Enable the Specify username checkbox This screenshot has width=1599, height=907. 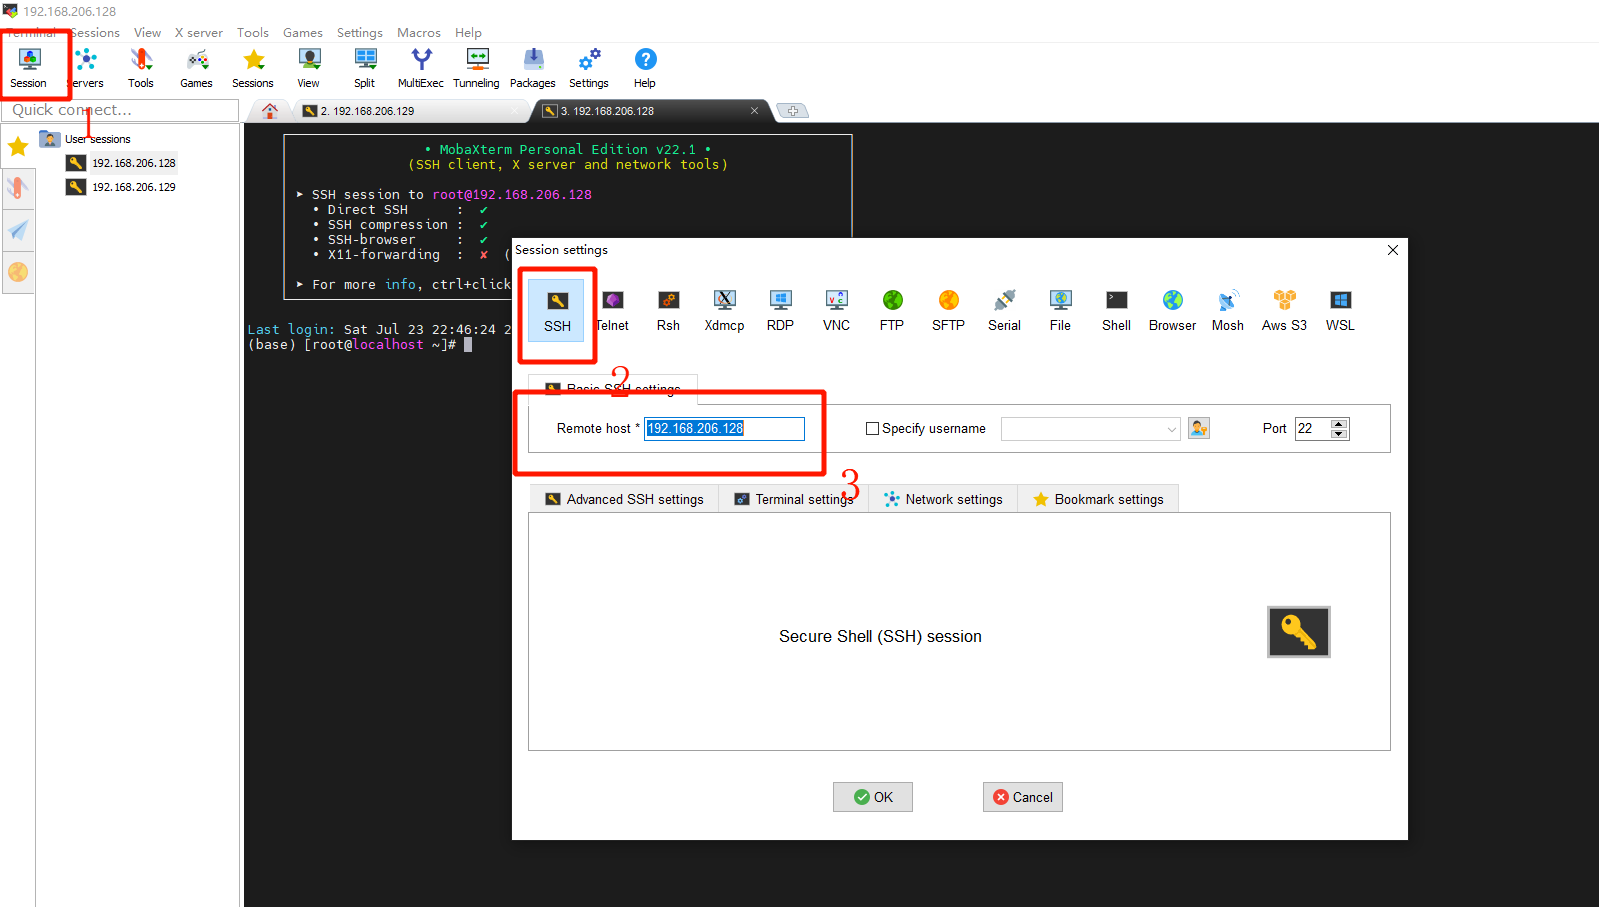(872, 429)
